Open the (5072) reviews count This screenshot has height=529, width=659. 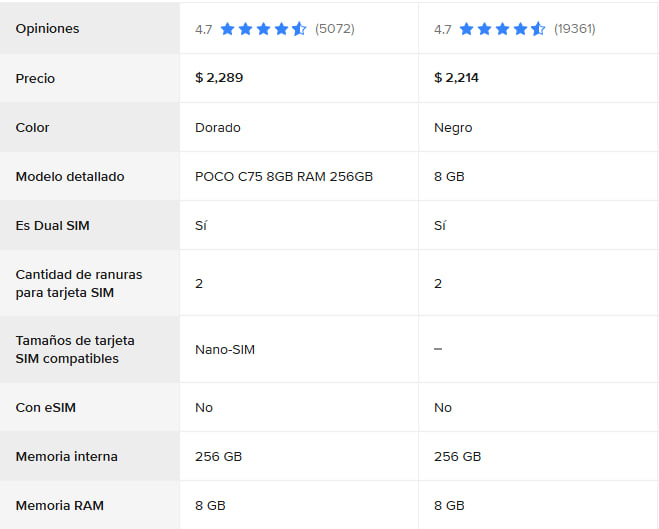click(335, 29)
